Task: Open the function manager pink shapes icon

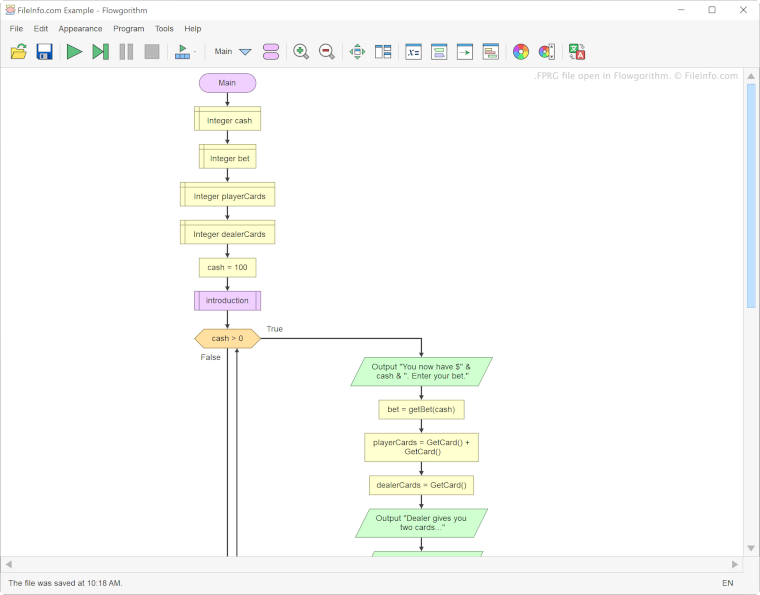Action: click(x=271, y=51)
